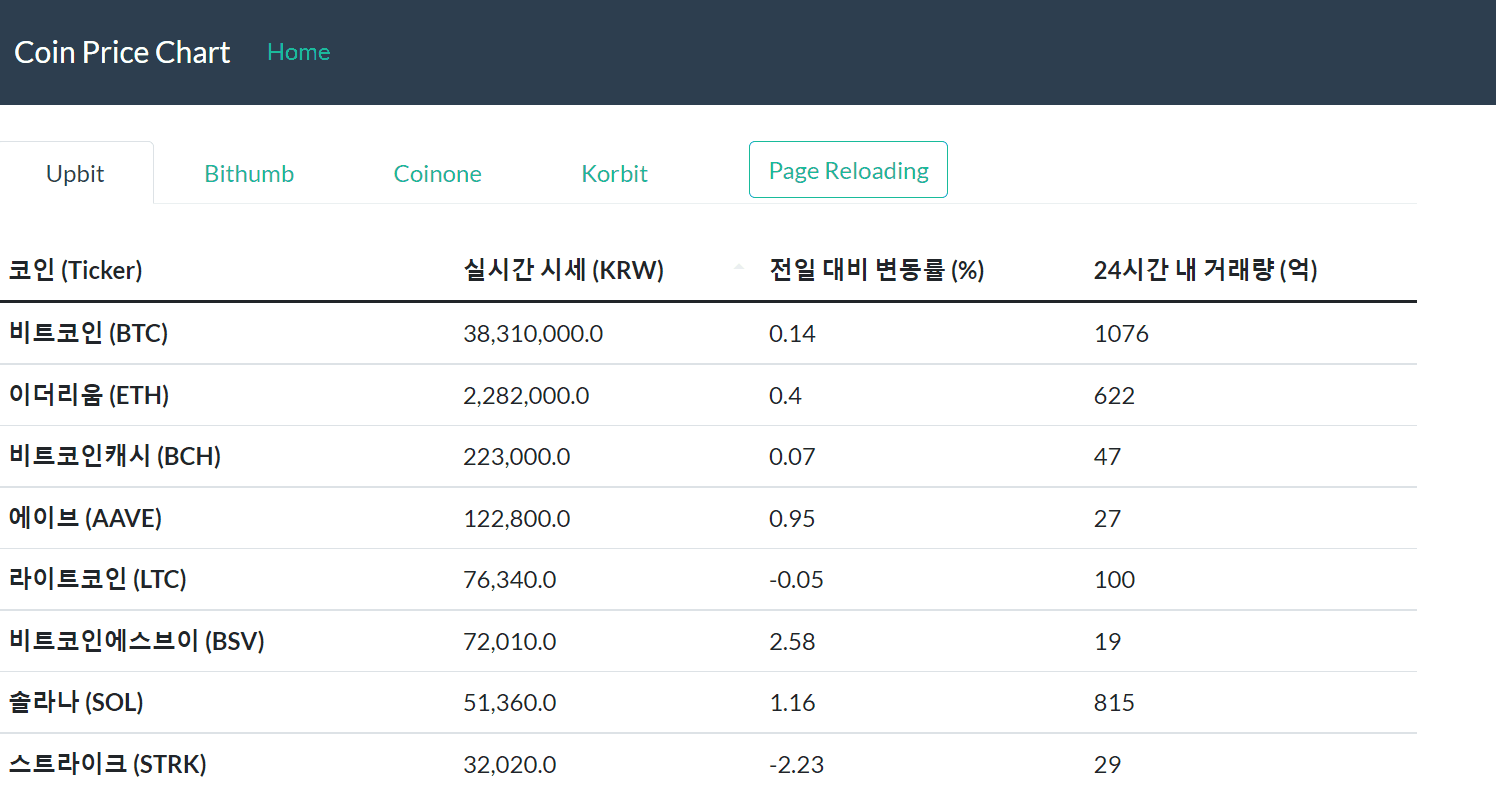
Task: Click the SOL volume 815
Action: coord(1114,703)
